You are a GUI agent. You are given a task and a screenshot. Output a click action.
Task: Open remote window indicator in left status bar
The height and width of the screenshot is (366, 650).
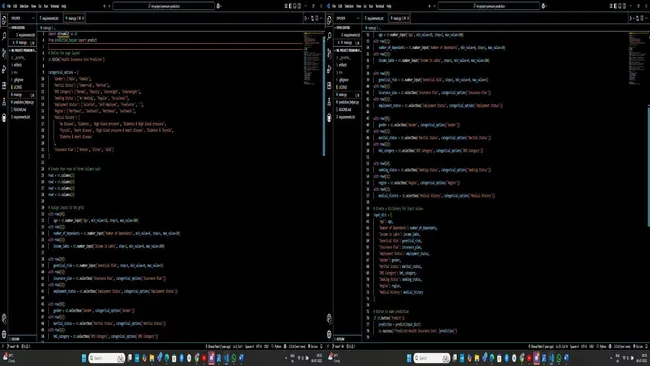[2, 346]
